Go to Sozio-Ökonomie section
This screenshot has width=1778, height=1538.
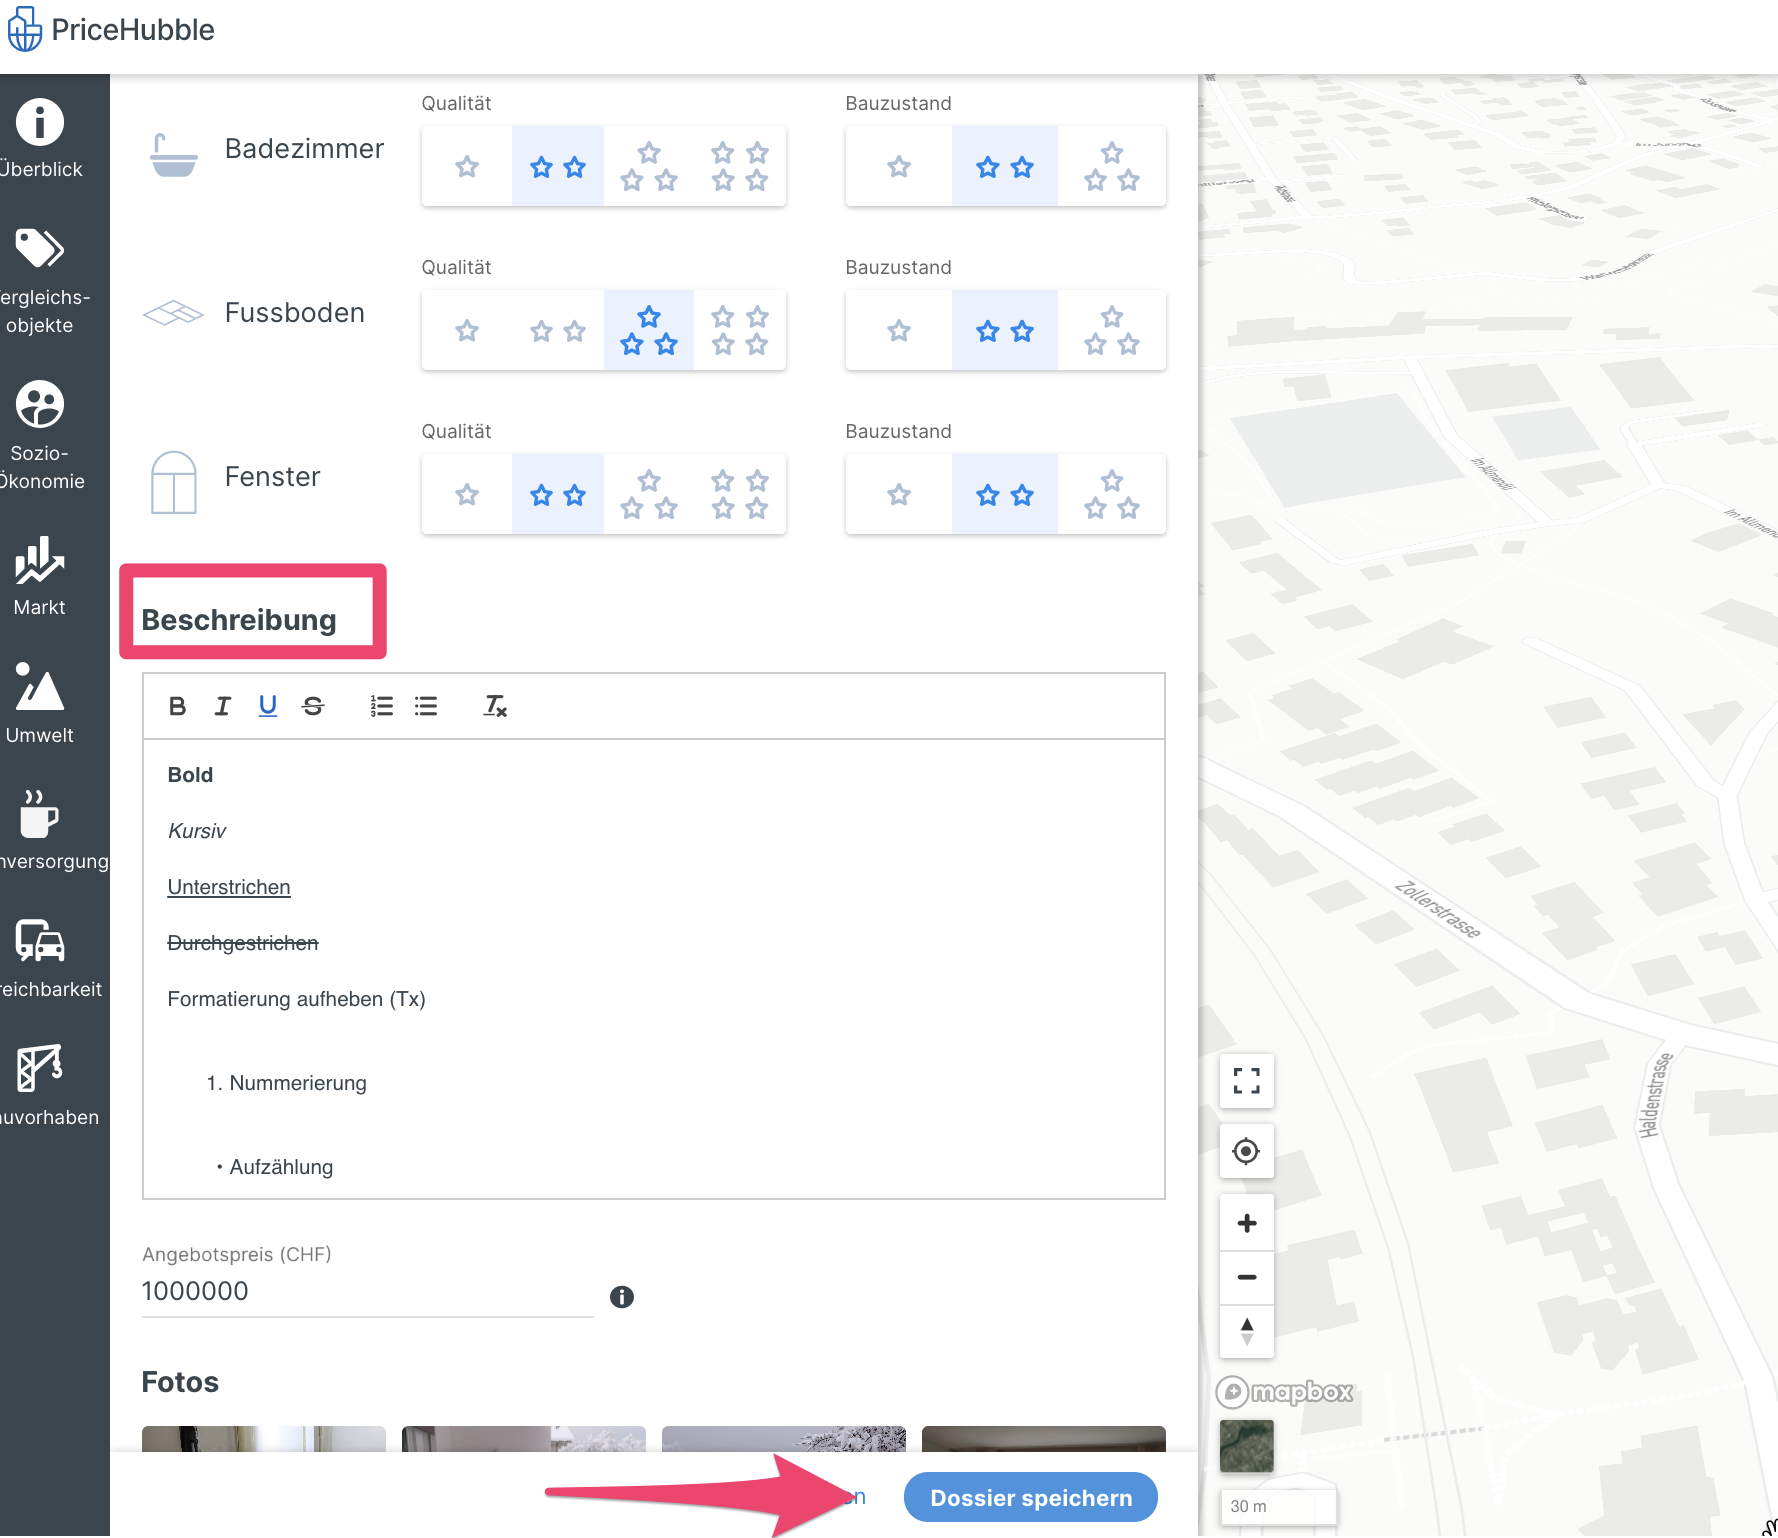[x=40, y=435]
